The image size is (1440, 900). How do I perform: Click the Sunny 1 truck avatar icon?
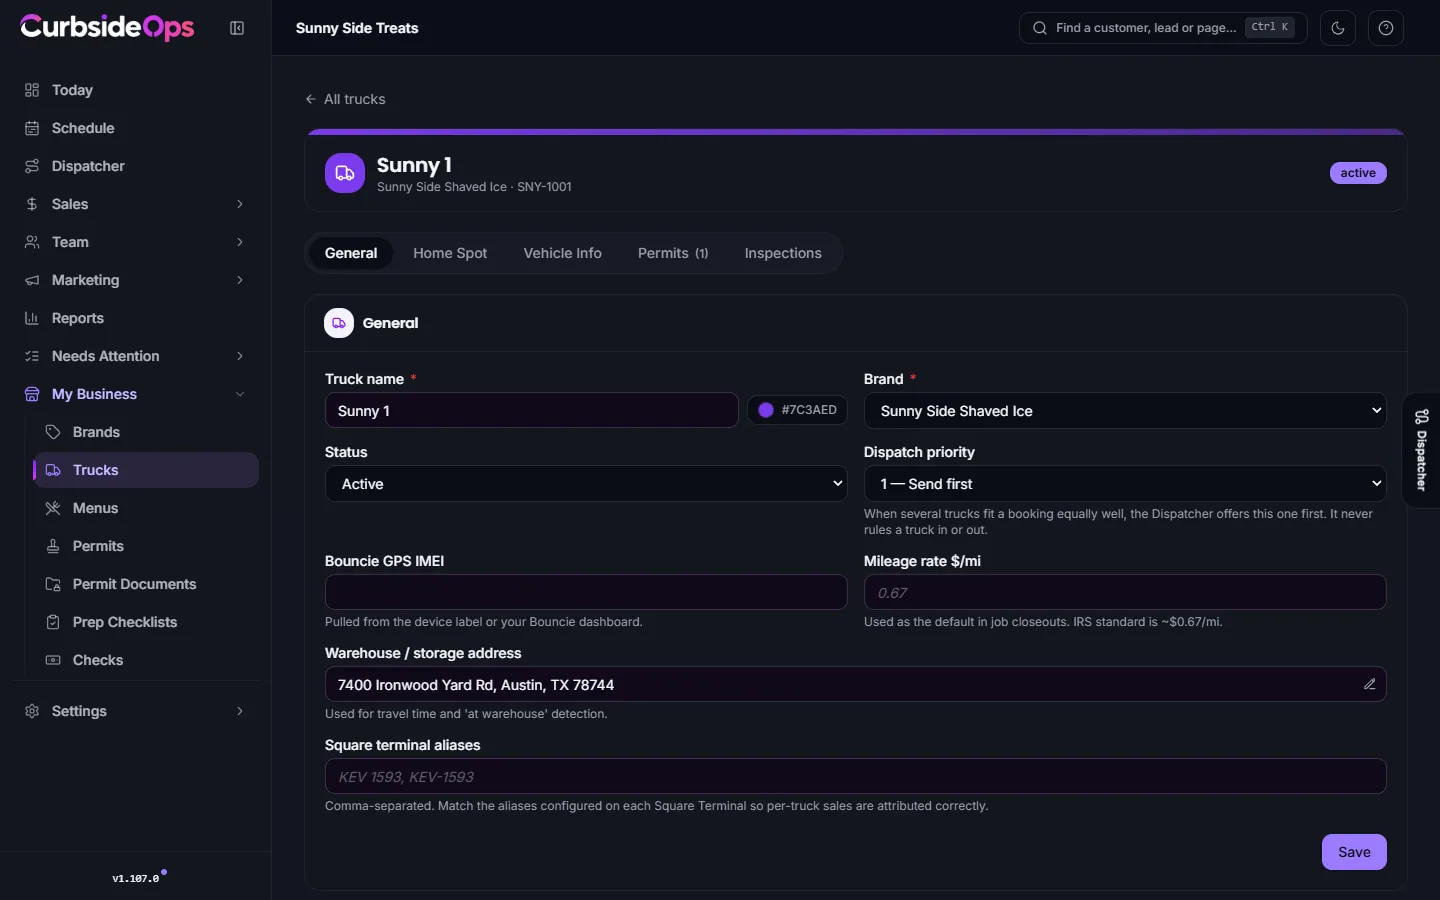(345, 173)
